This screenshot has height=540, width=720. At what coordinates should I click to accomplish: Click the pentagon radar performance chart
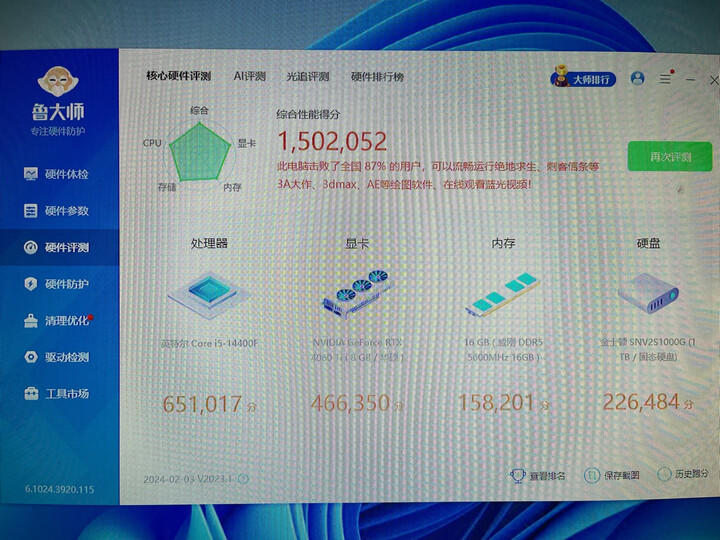(199, 152)
